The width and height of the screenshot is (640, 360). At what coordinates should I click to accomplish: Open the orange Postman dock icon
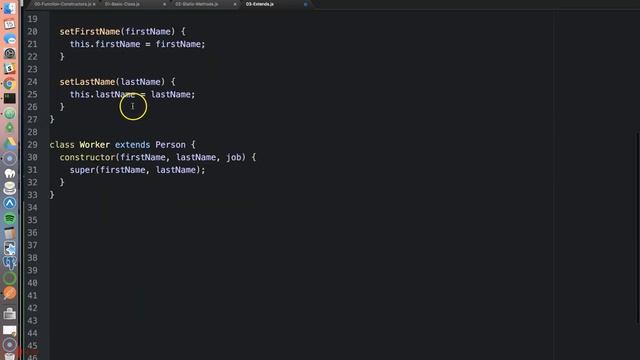(x=9, y=293)
